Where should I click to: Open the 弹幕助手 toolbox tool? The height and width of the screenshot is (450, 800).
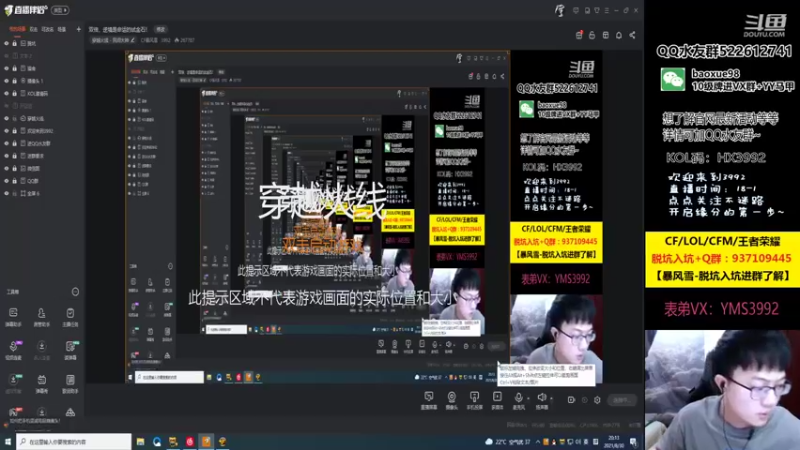(x=13, y=317)
